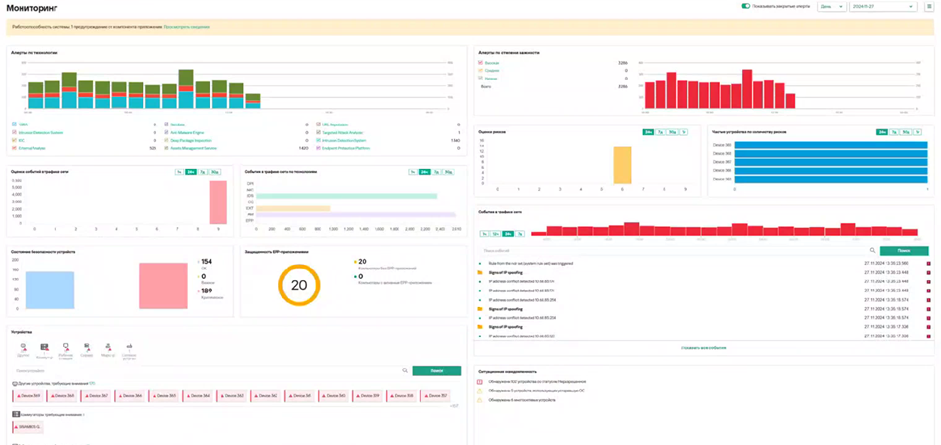Toggle the IOC technology checkbox
941x445 pixels.
[14, 140]
